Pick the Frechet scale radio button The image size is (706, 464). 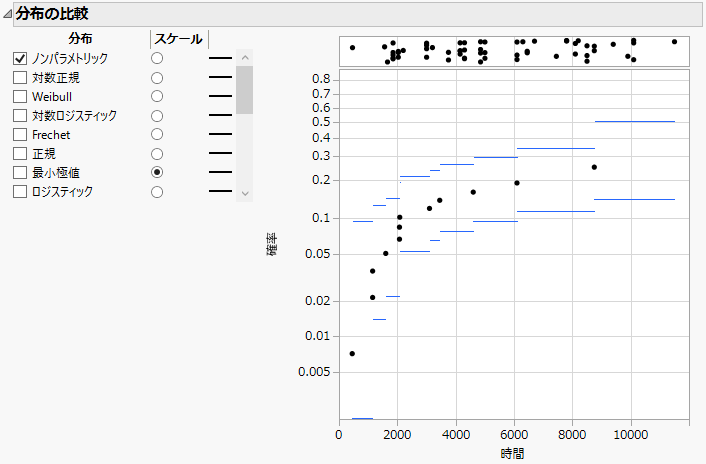pyautogui.click(x=157, y=134)
